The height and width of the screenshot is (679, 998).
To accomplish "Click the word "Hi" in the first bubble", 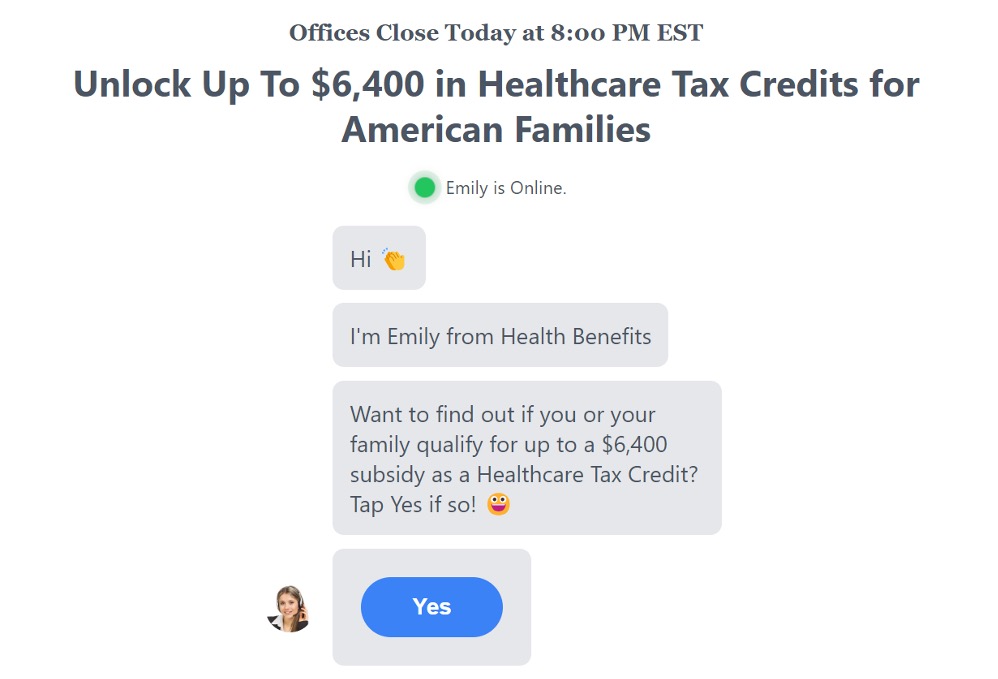I will pyautogui.click(x=360, y=259).
